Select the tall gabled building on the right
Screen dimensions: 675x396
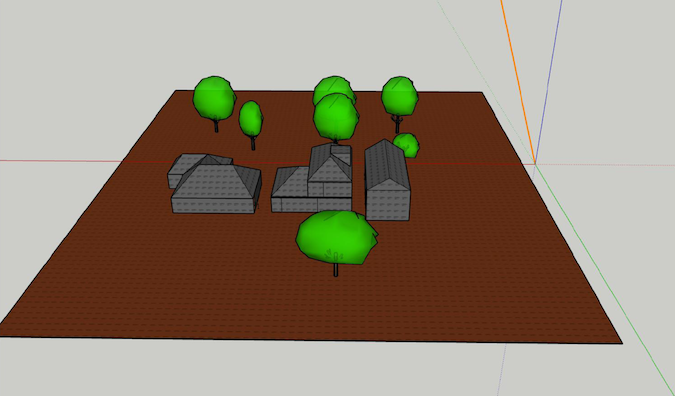(387, 180)
